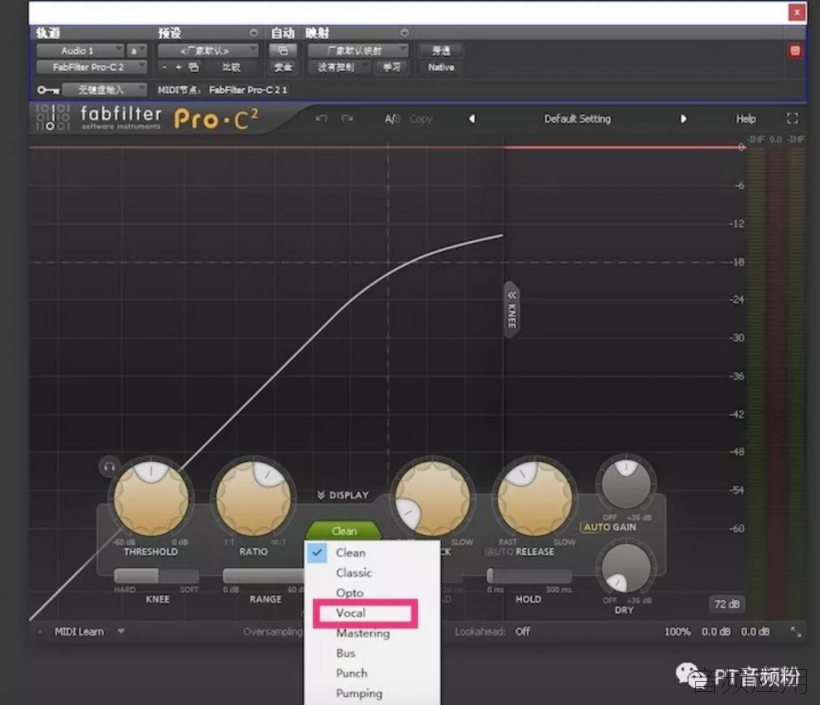
Task: Click the MIDI Learn indicator dot
Action: tap(40, 632)
